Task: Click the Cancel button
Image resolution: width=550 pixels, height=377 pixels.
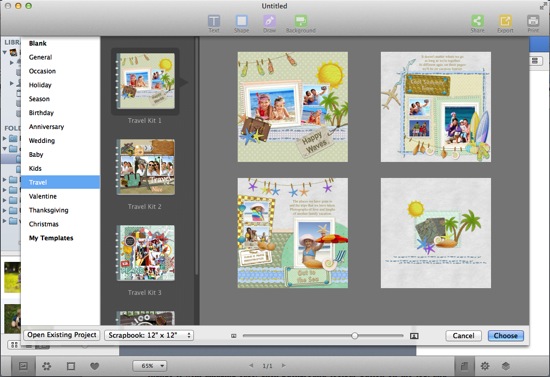Action: point(463,336)
